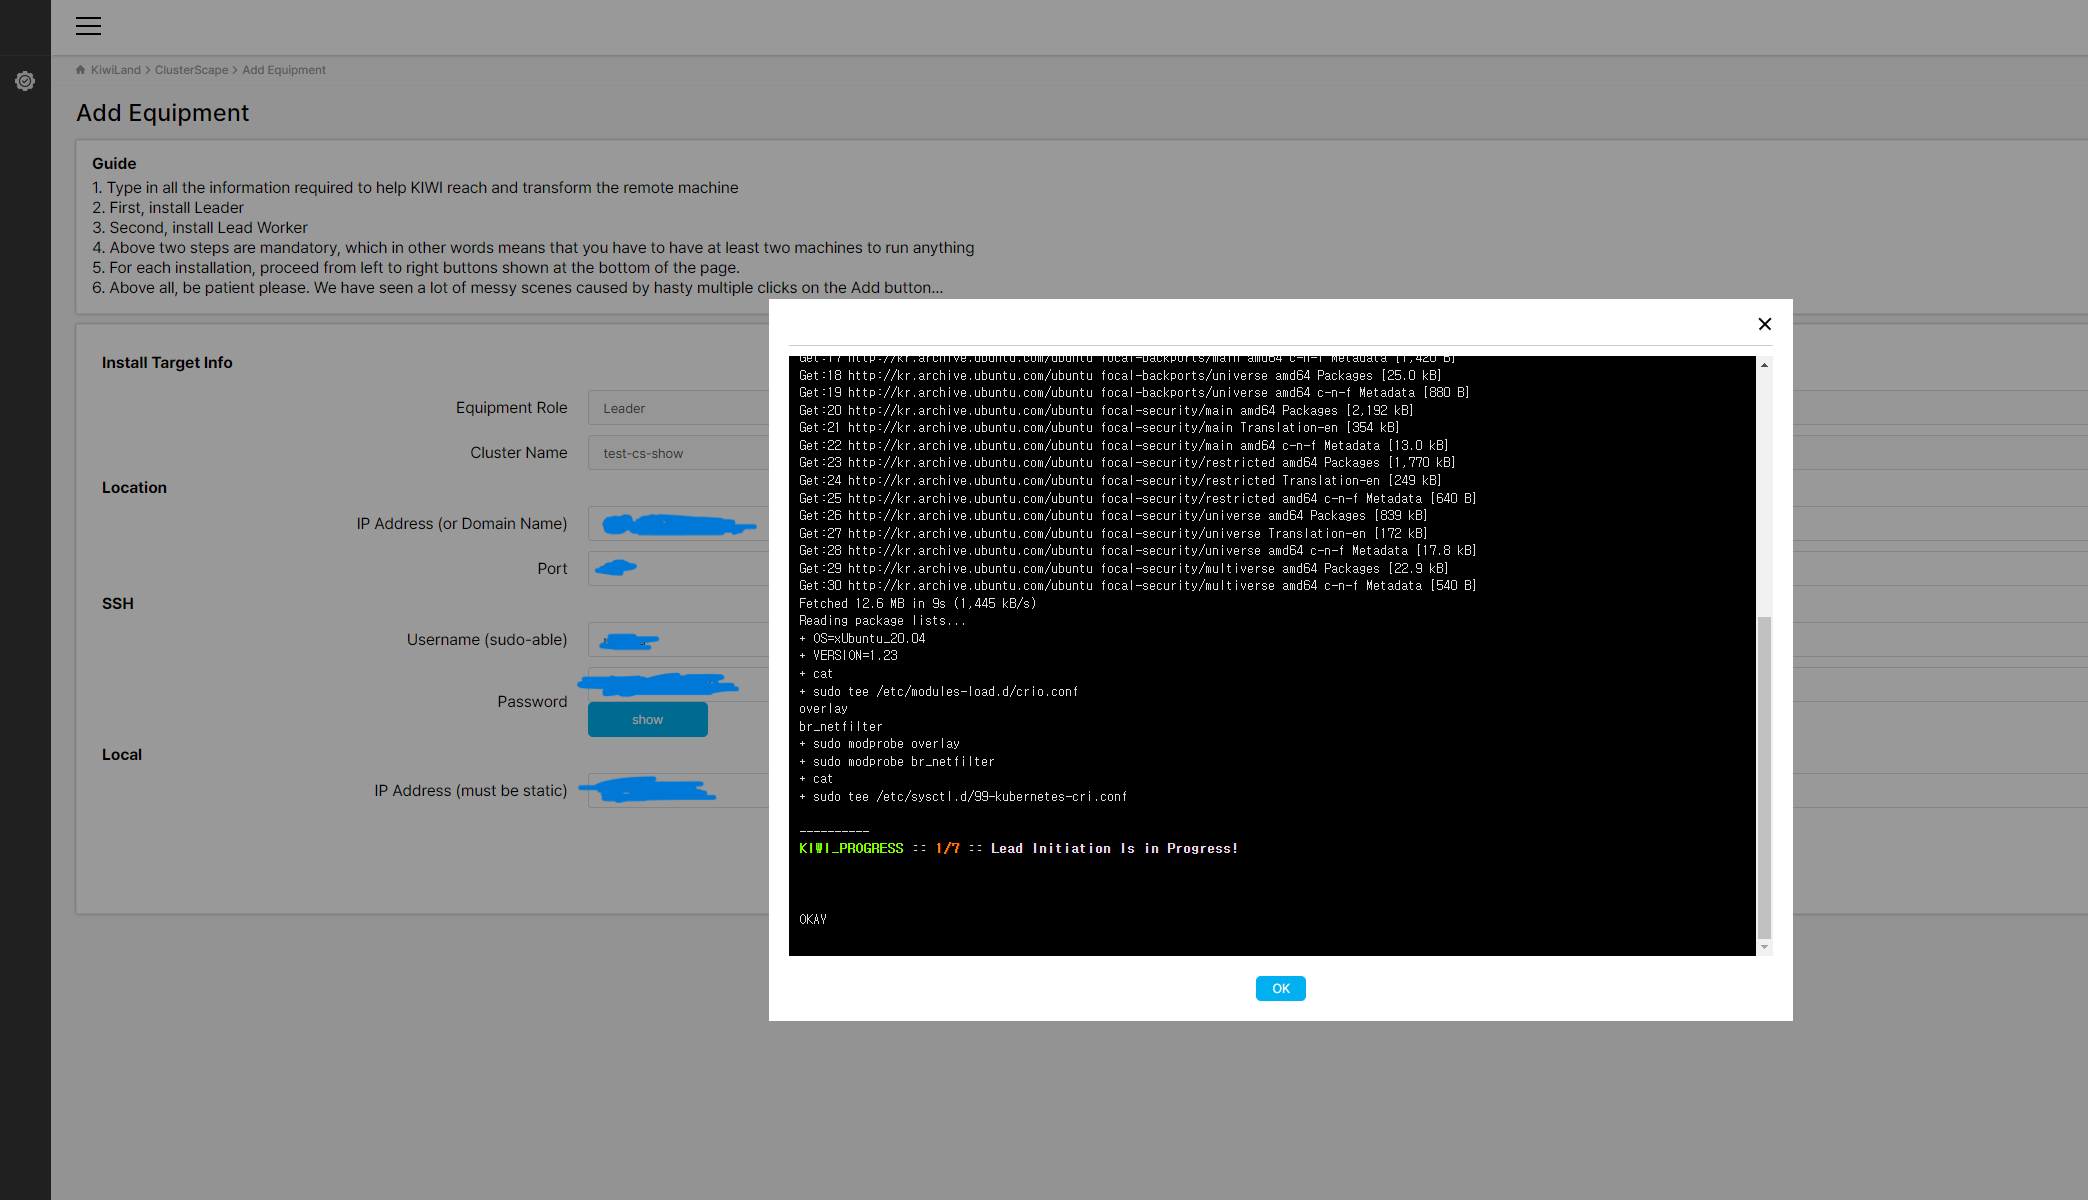The image size is (2088, 1200).
Task: Click guide step 3 'Second, install Lead Worker'
Action: (x=200, y=228)
